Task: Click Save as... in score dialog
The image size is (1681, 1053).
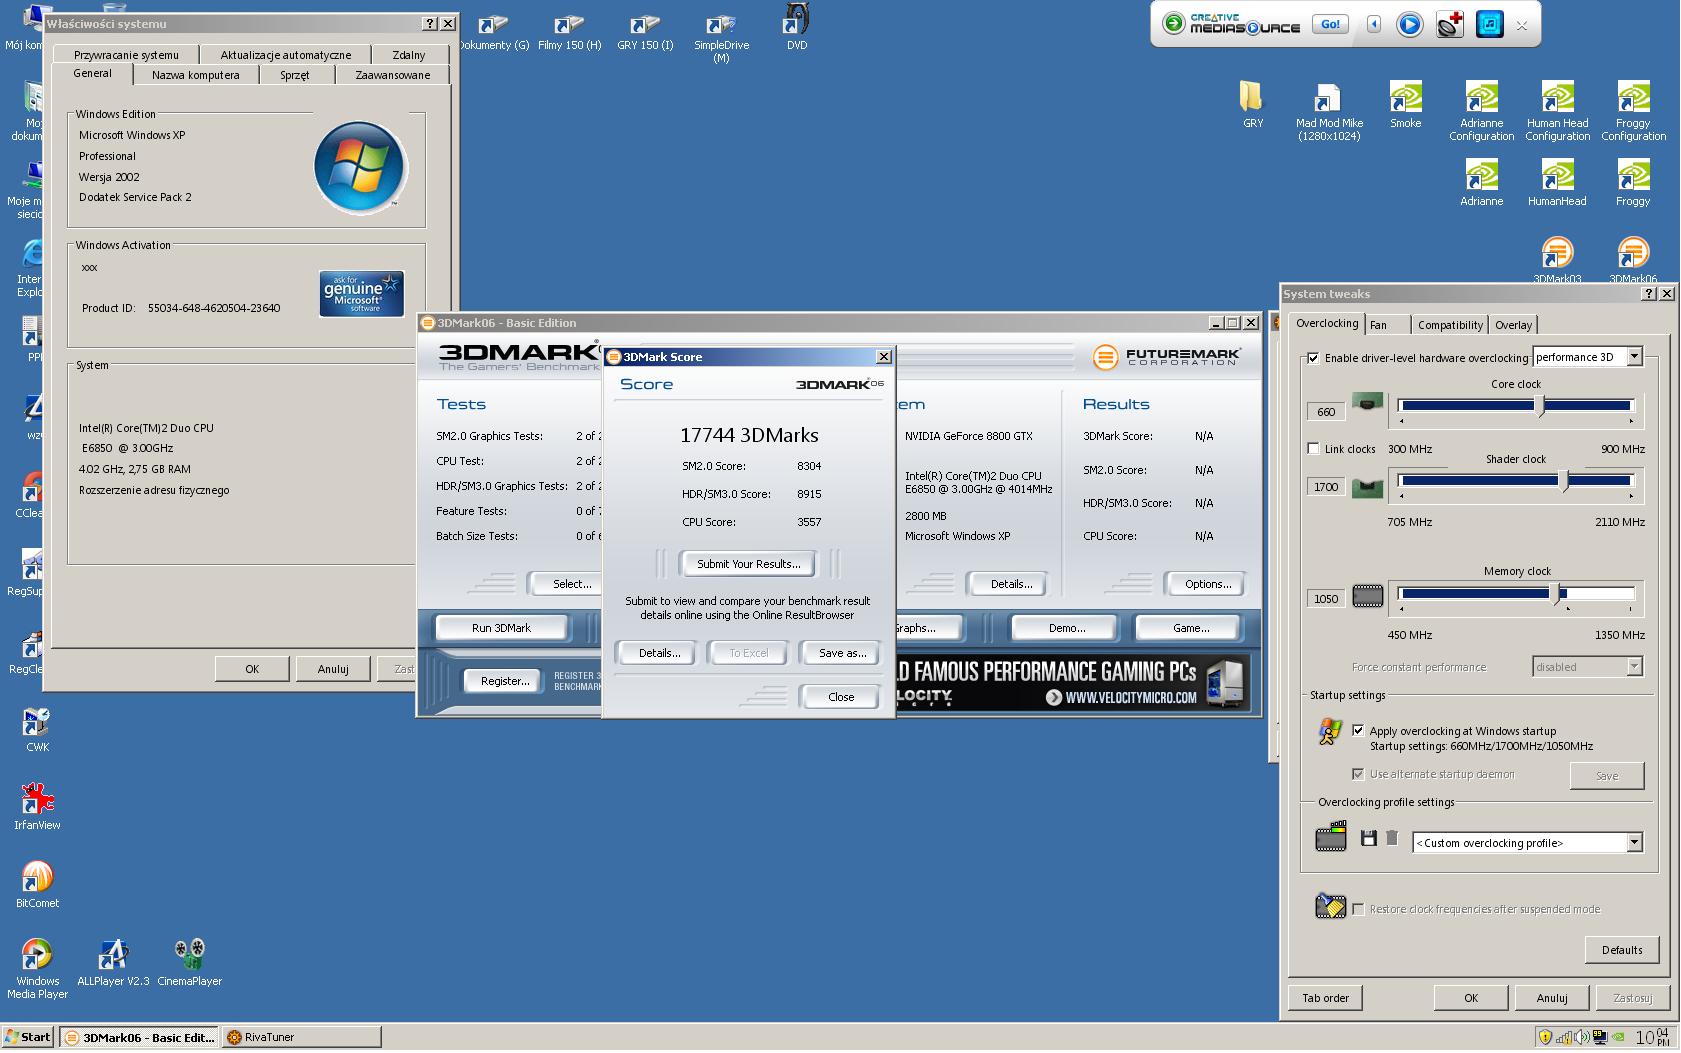Action: [x=842, y=653]
